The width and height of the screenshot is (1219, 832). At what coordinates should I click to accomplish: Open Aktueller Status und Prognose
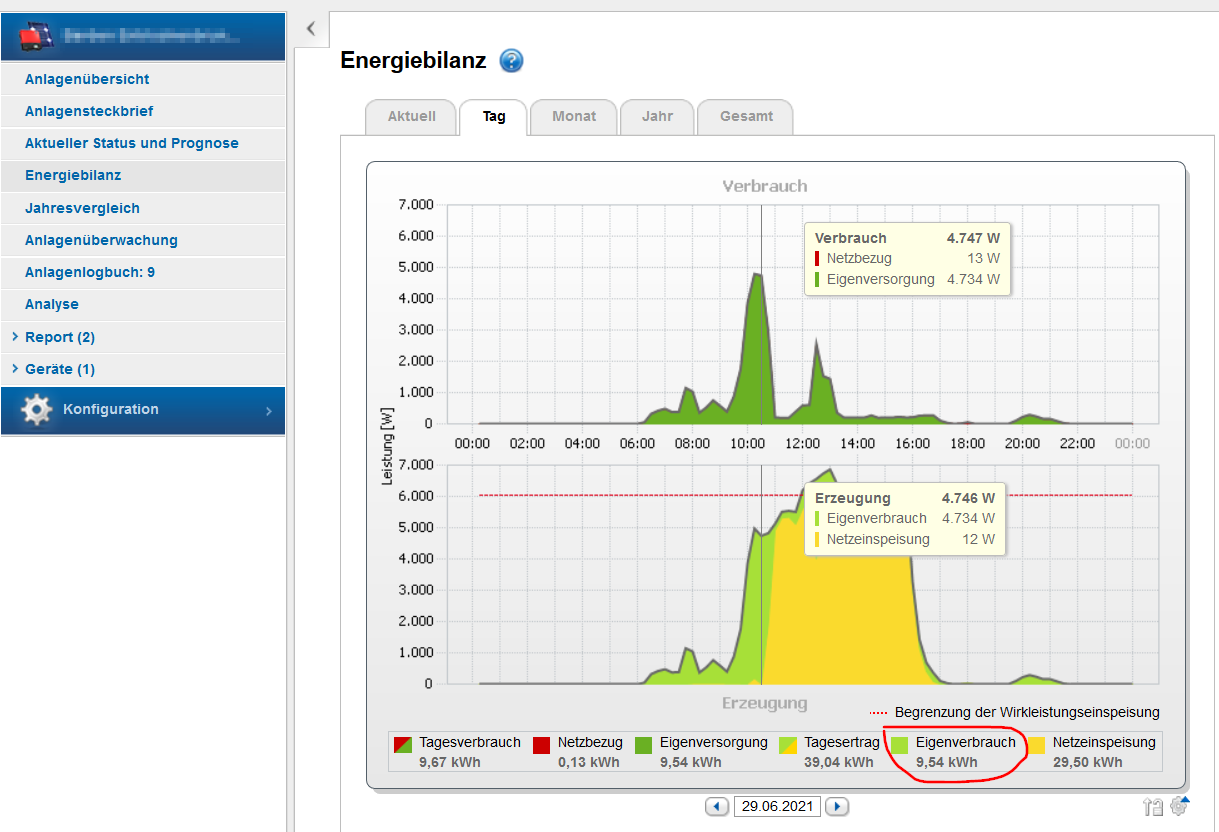tap(143, 143)
